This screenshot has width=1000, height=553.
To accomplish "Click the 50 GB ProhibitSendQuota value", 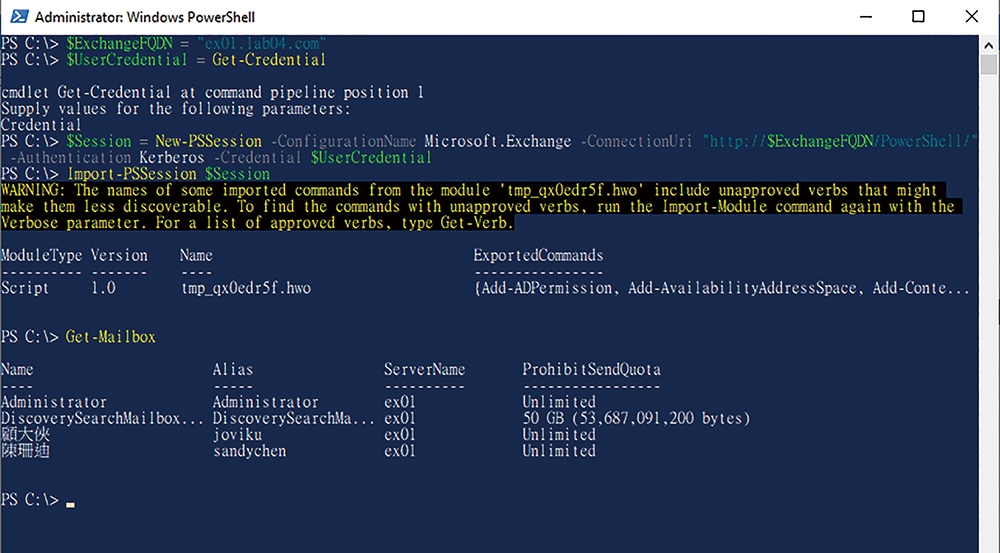I will (636, 418).
